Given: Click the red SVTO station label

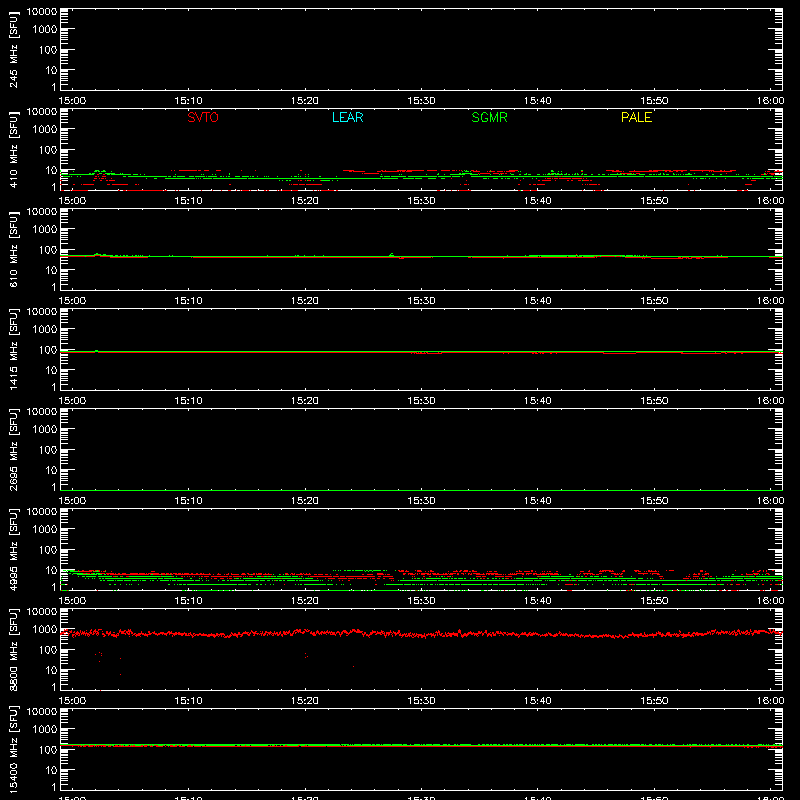Looking at the screenshot, I should click(x=203, y=117).
